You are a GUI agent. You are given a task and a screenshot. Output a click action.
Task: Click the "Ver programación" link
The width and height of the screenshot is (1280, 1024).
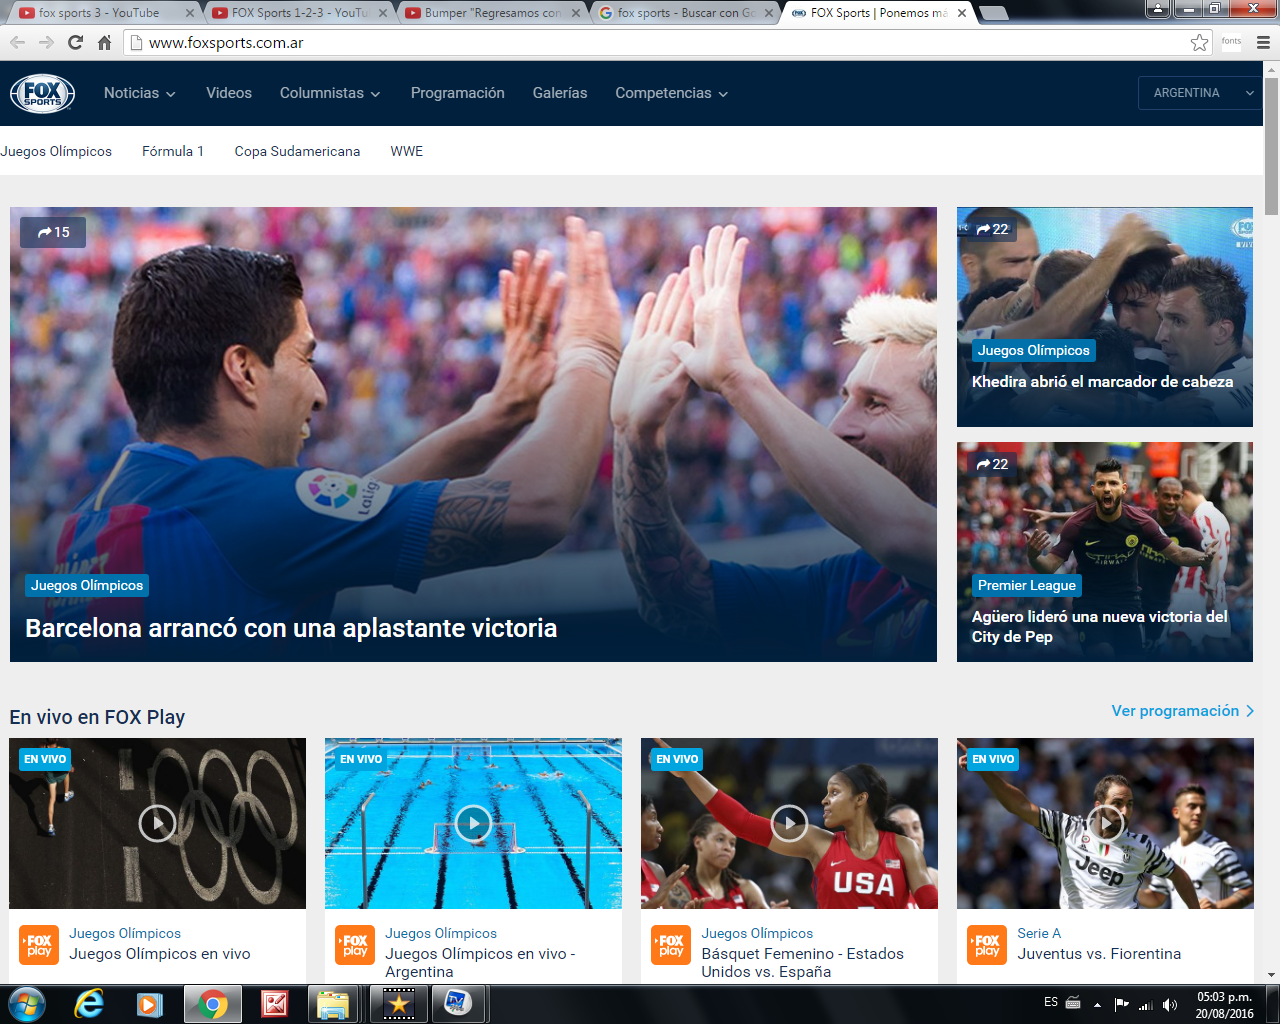coord(1183,711)
